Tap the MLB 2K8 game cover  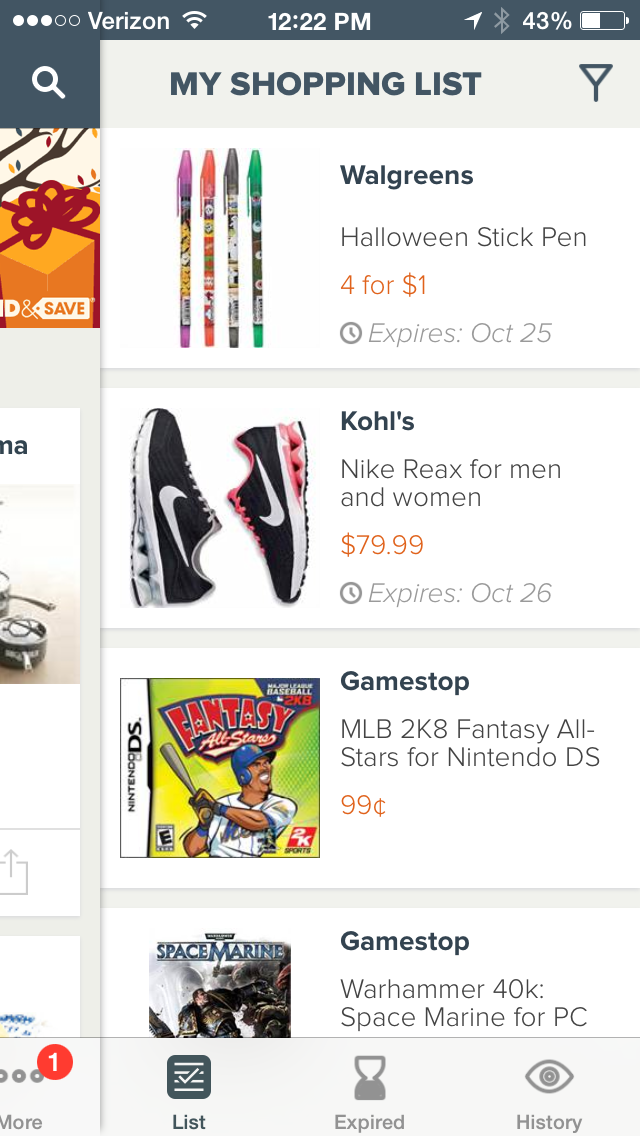tap(219, 767)
